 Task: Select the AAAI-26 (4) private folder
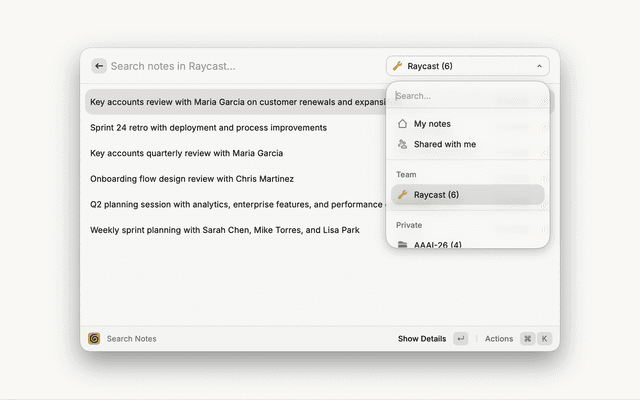(x=437, y=244)
